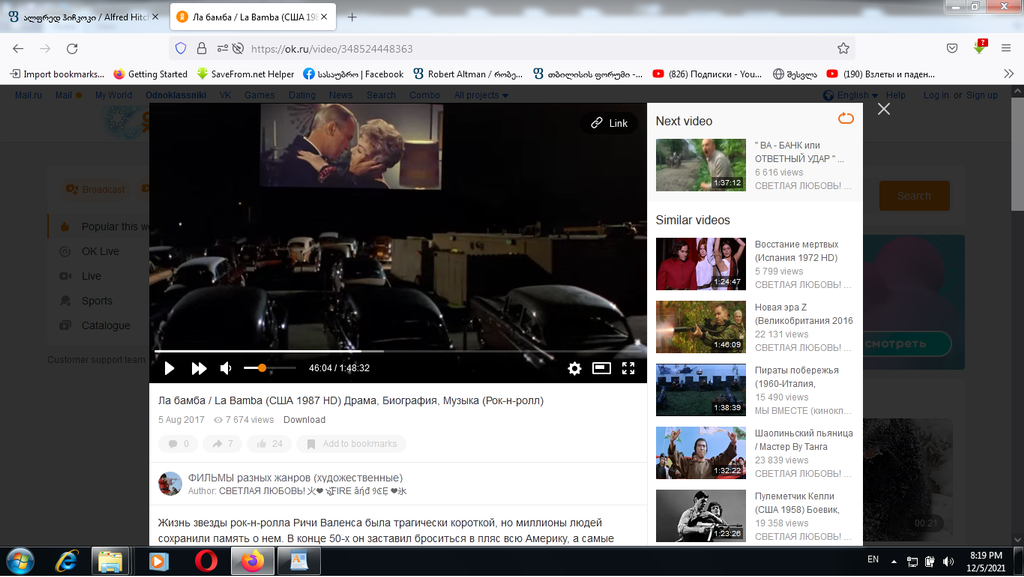Open the author СВЕТЛАЯ ЛЮБОВЬ profile

(x=313, y=491)
